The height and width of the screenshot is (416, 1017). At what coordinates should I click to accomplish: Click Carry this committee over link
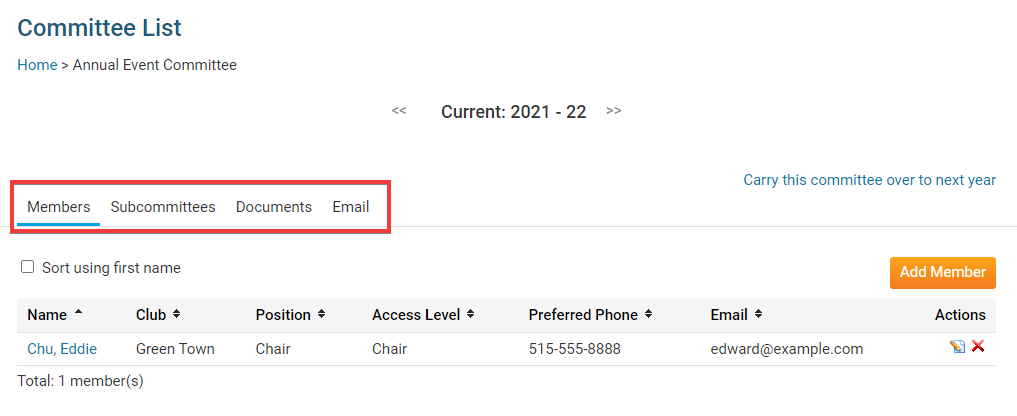869,180
